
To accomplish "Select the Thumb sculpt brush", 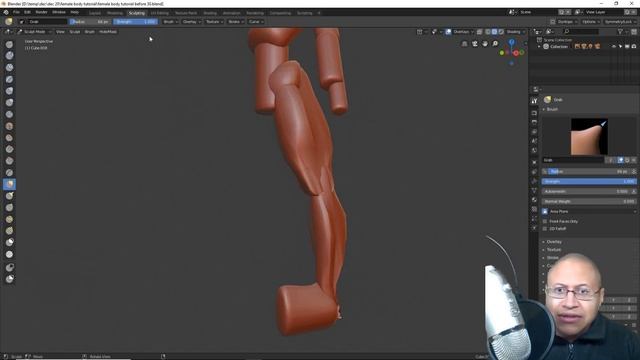I will 9,208.
